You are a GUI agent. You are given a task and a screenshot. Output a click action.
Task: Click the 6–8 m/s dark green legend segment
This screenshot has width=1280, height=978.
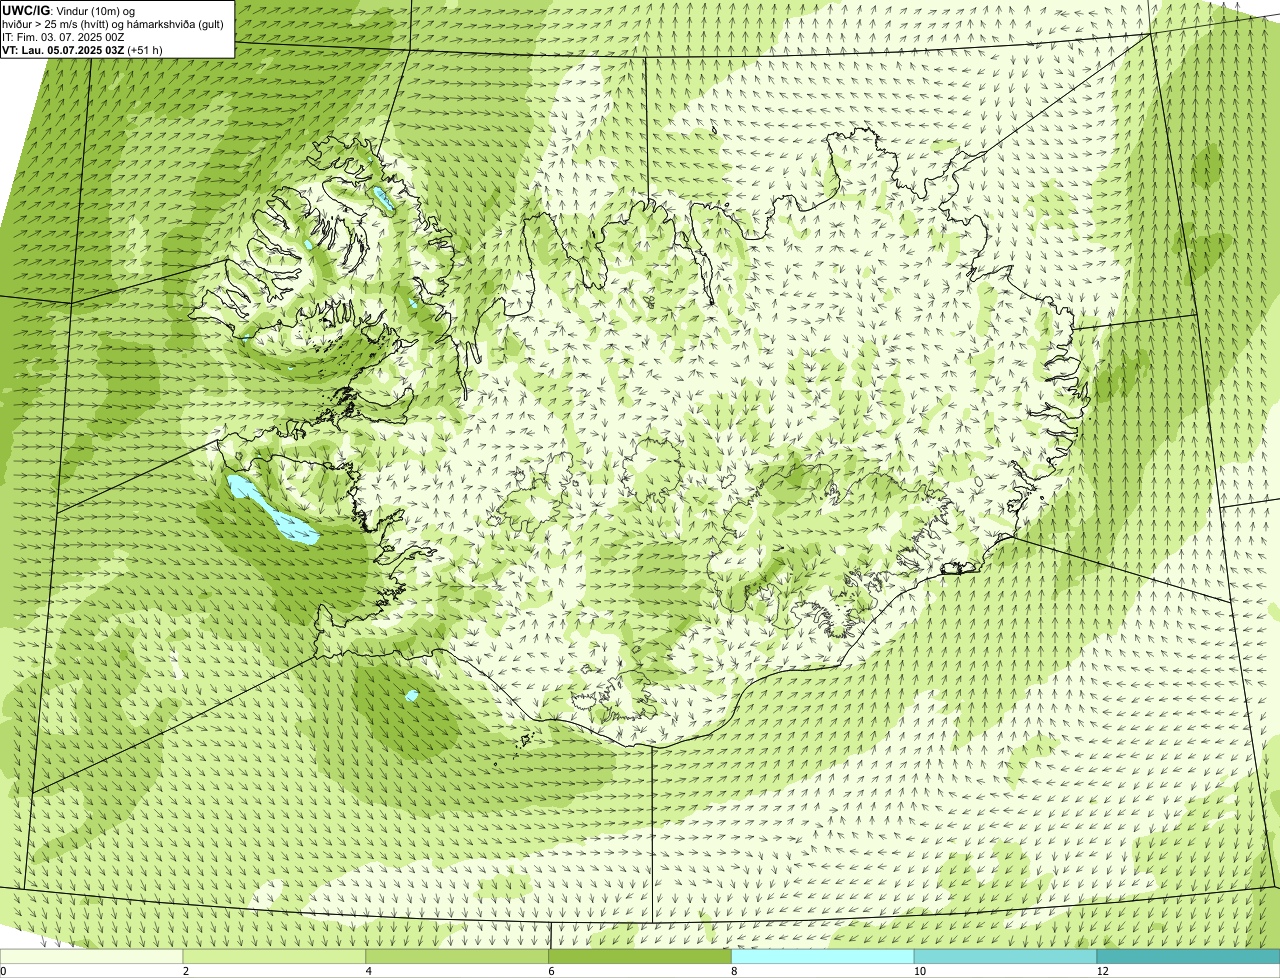[x=641, y=956]
